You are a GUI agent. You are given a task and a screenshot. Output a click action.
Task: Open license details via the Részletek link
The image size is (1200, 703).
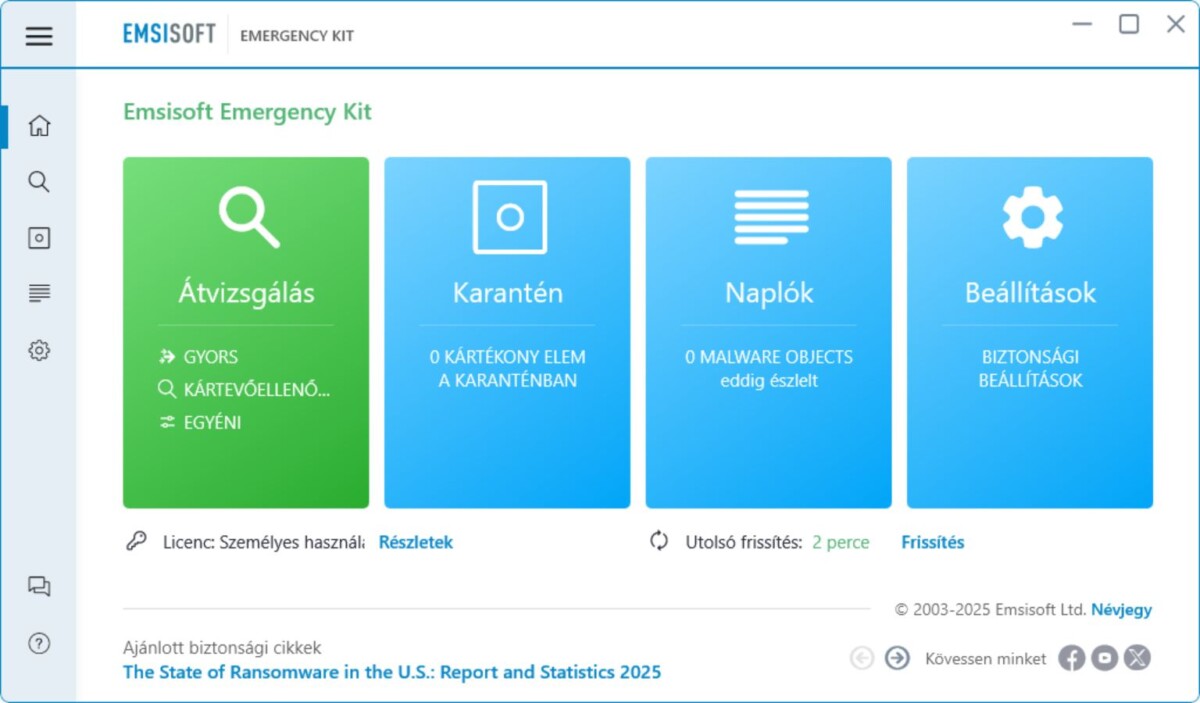(x=416, y=542)
